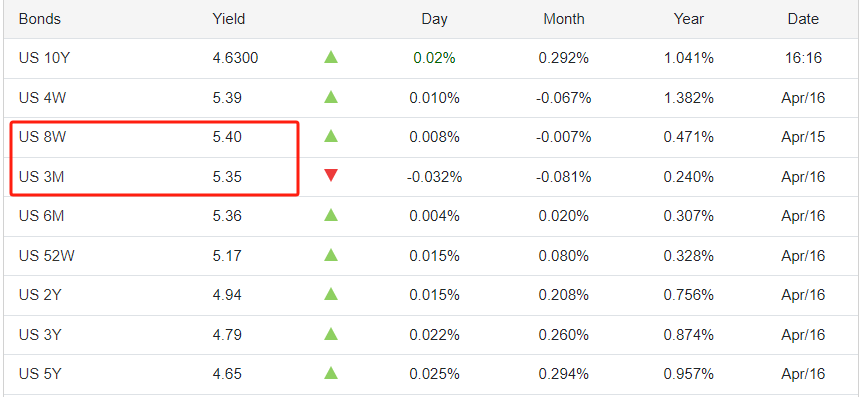Click the Year column header
This screenshot has height=397, width=861.
(689, 19)
